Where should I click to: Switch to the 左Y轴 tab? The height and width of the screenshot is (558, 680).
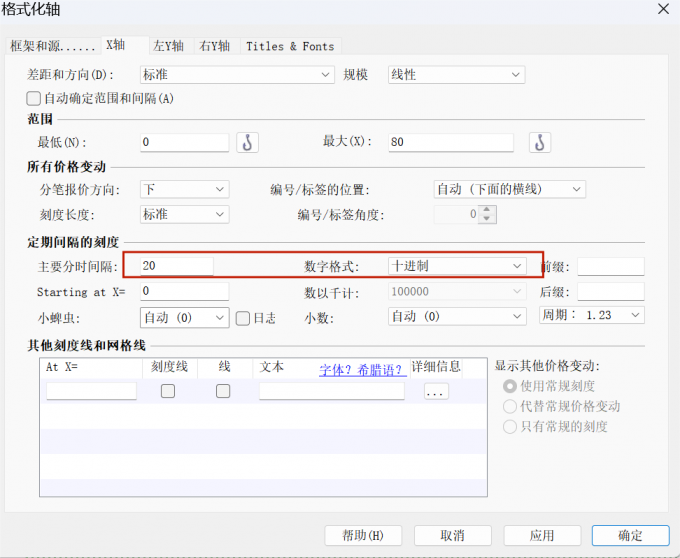(x=168, y=46)
